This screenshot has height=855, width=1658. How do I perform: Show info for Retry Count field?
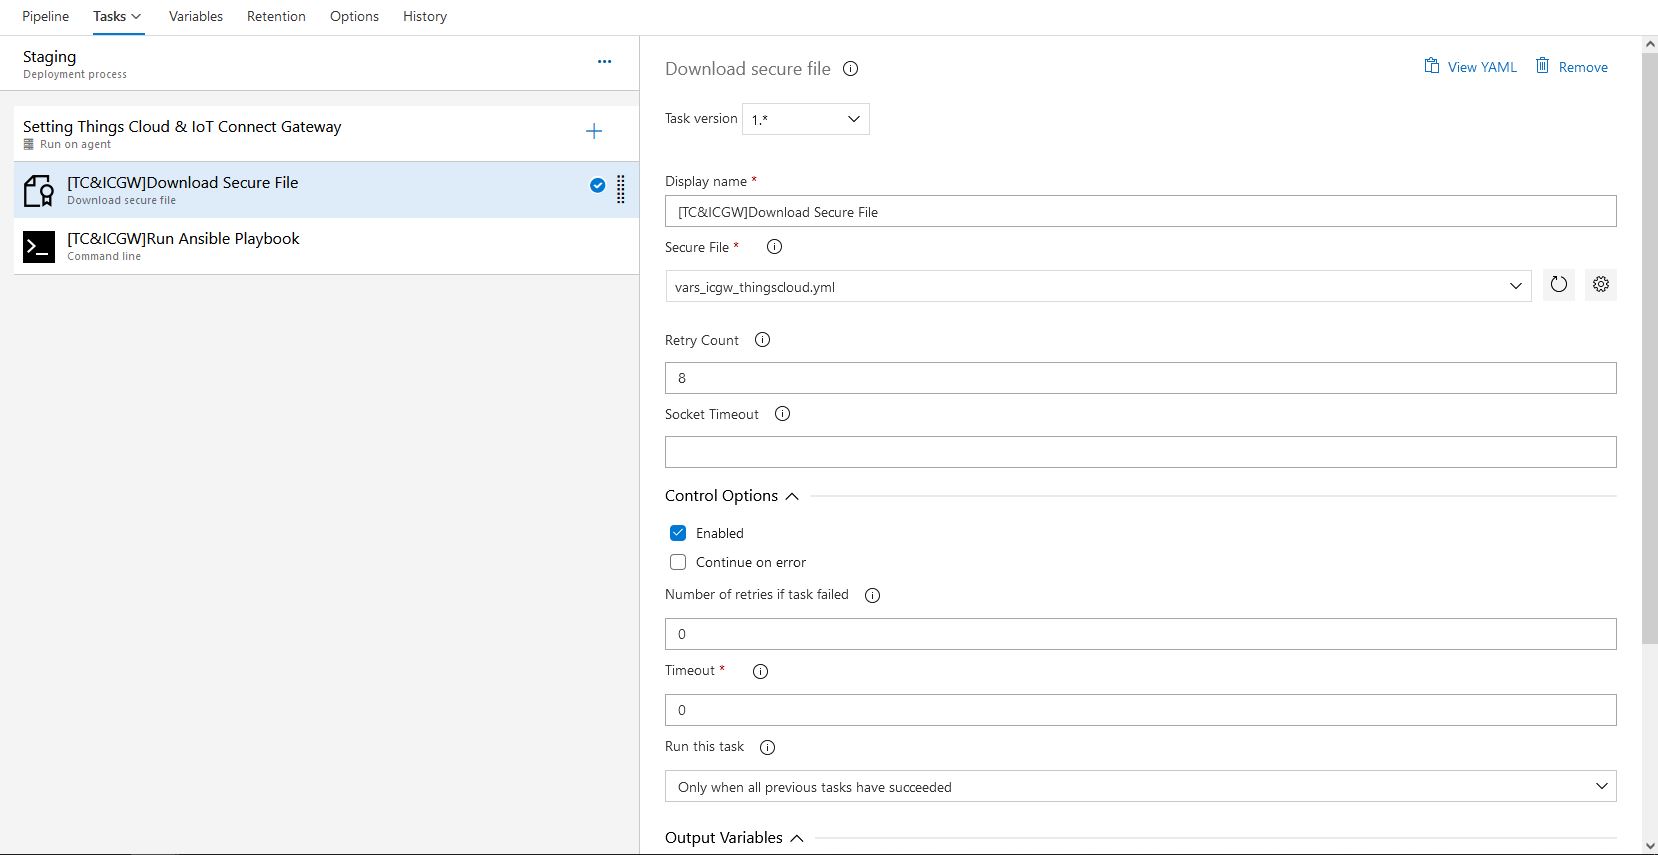(x=762, y=340)
